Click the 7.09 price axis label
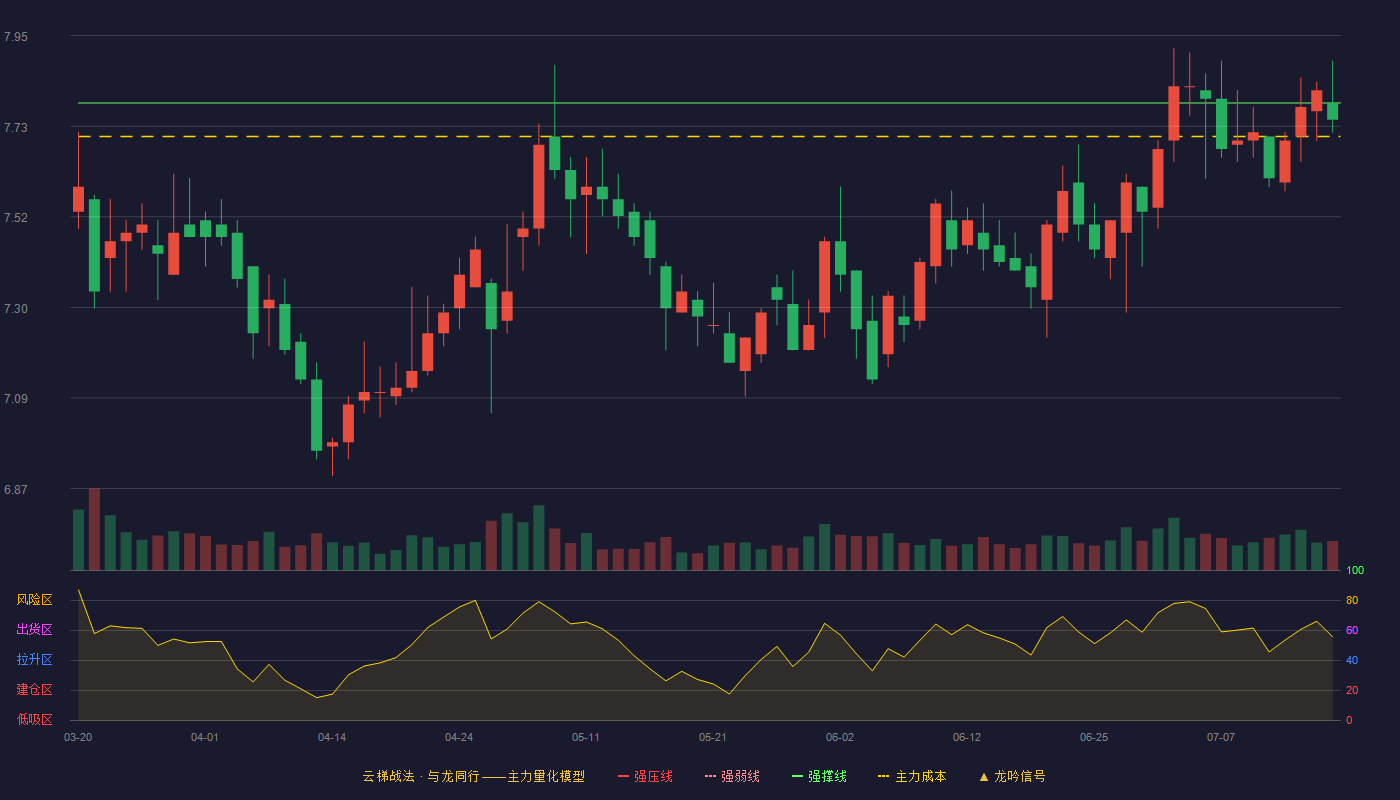 pyautogui.click(x=16, y=399)
